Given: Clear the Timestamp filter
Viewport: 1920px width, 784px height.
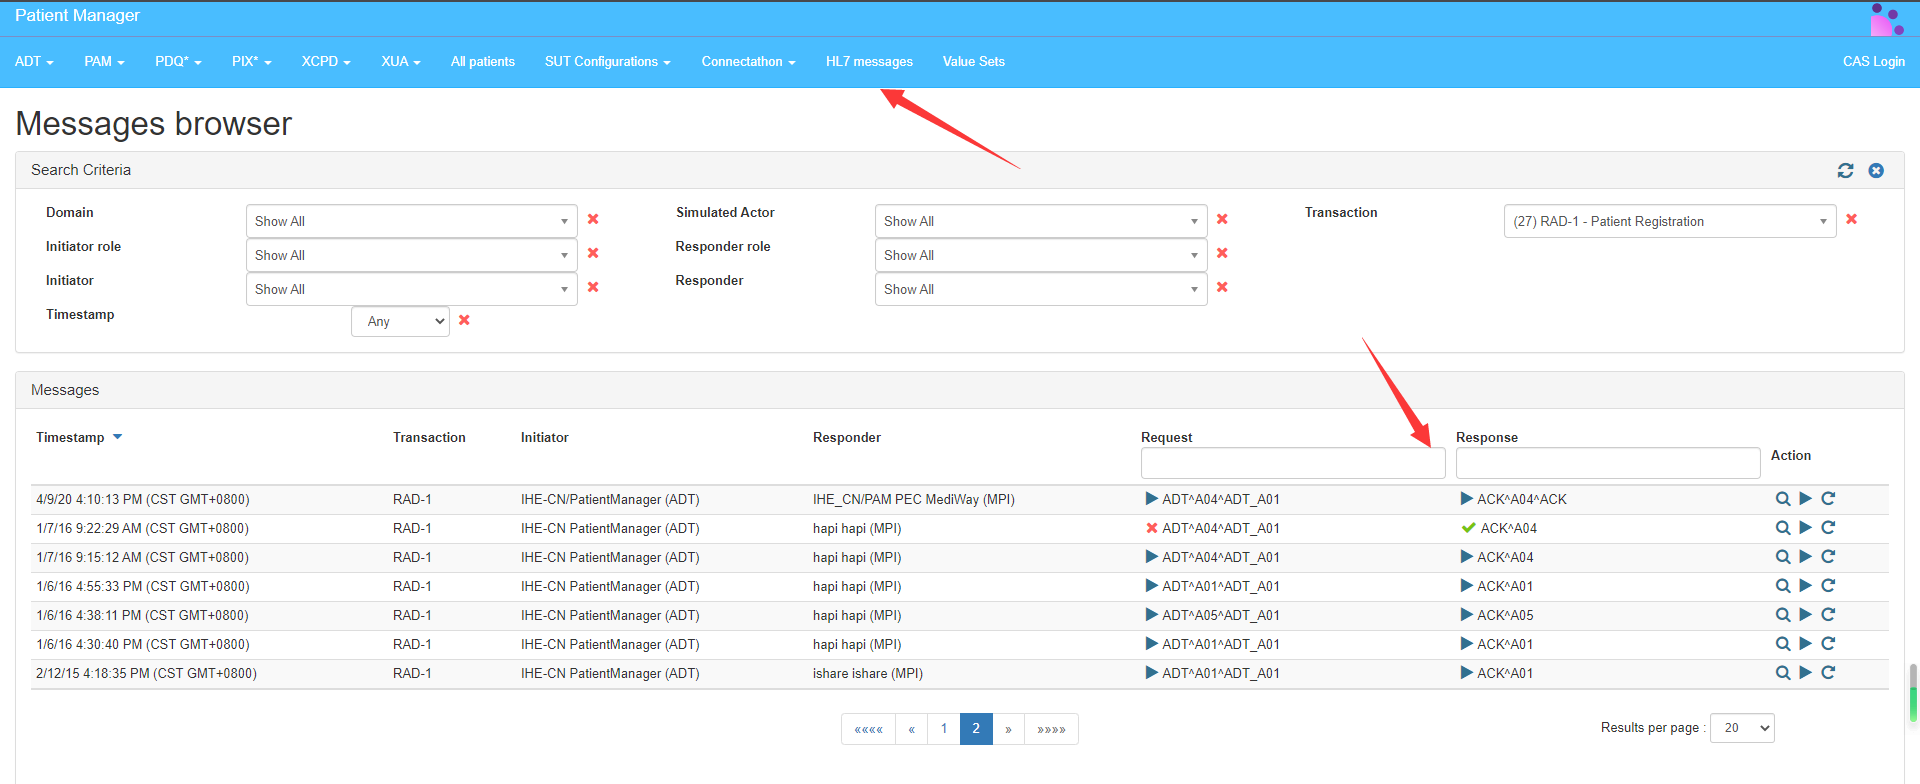Looking at the screenshot, I should coord(464,320).
